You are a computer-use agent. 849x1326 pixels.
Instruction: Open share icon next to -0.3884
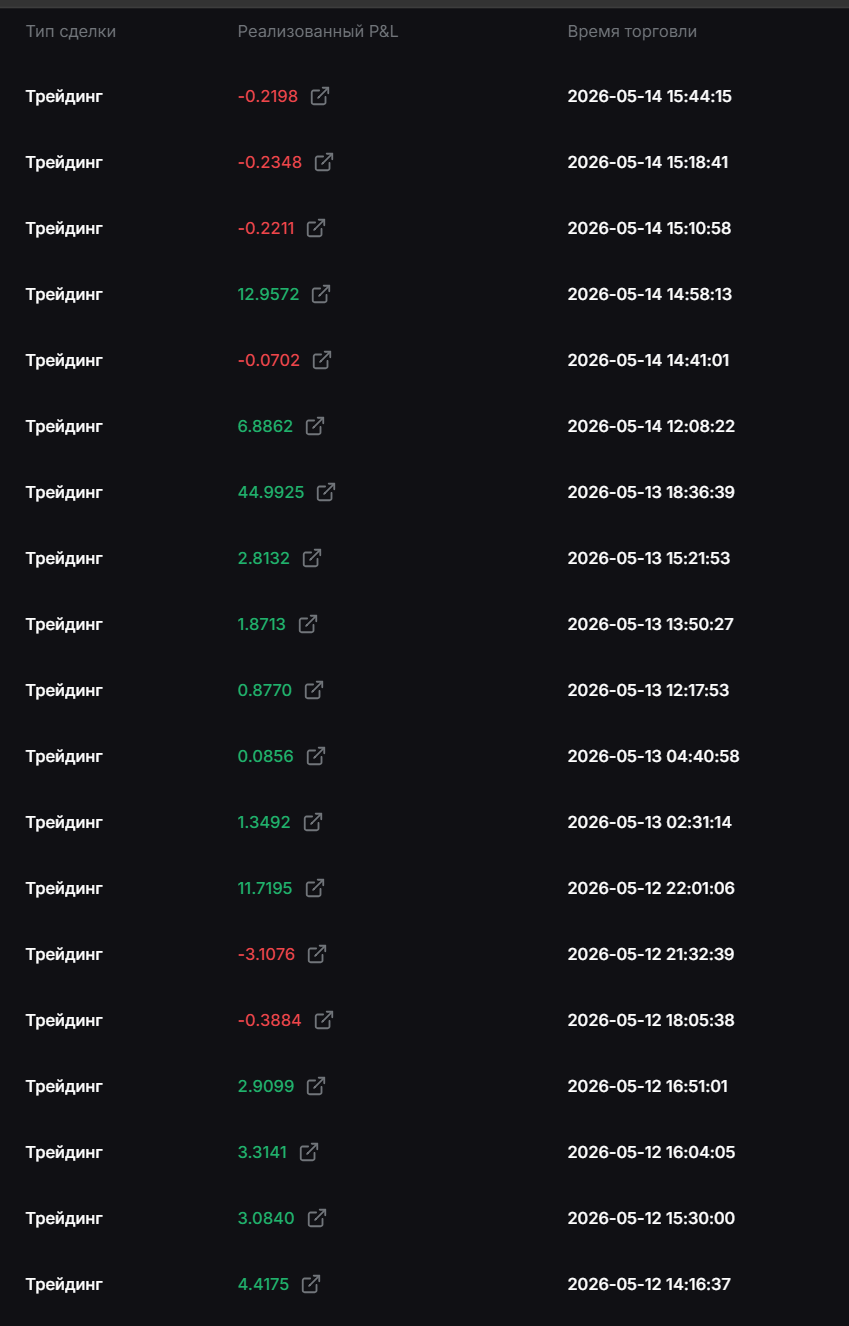tap(324, 1020)
